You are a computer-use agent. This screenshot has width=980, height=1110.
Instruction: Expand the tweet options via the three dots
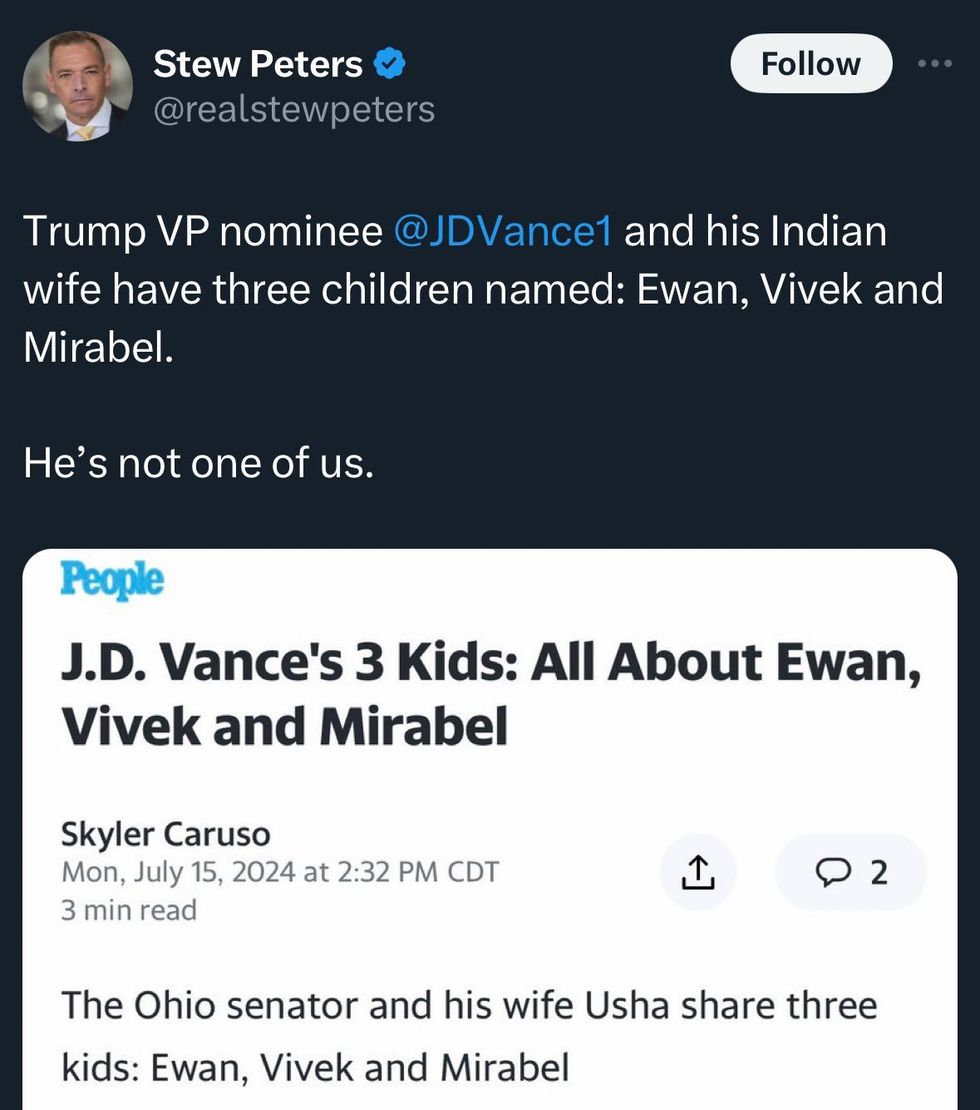pyautogui.click(x=935, y=62)
